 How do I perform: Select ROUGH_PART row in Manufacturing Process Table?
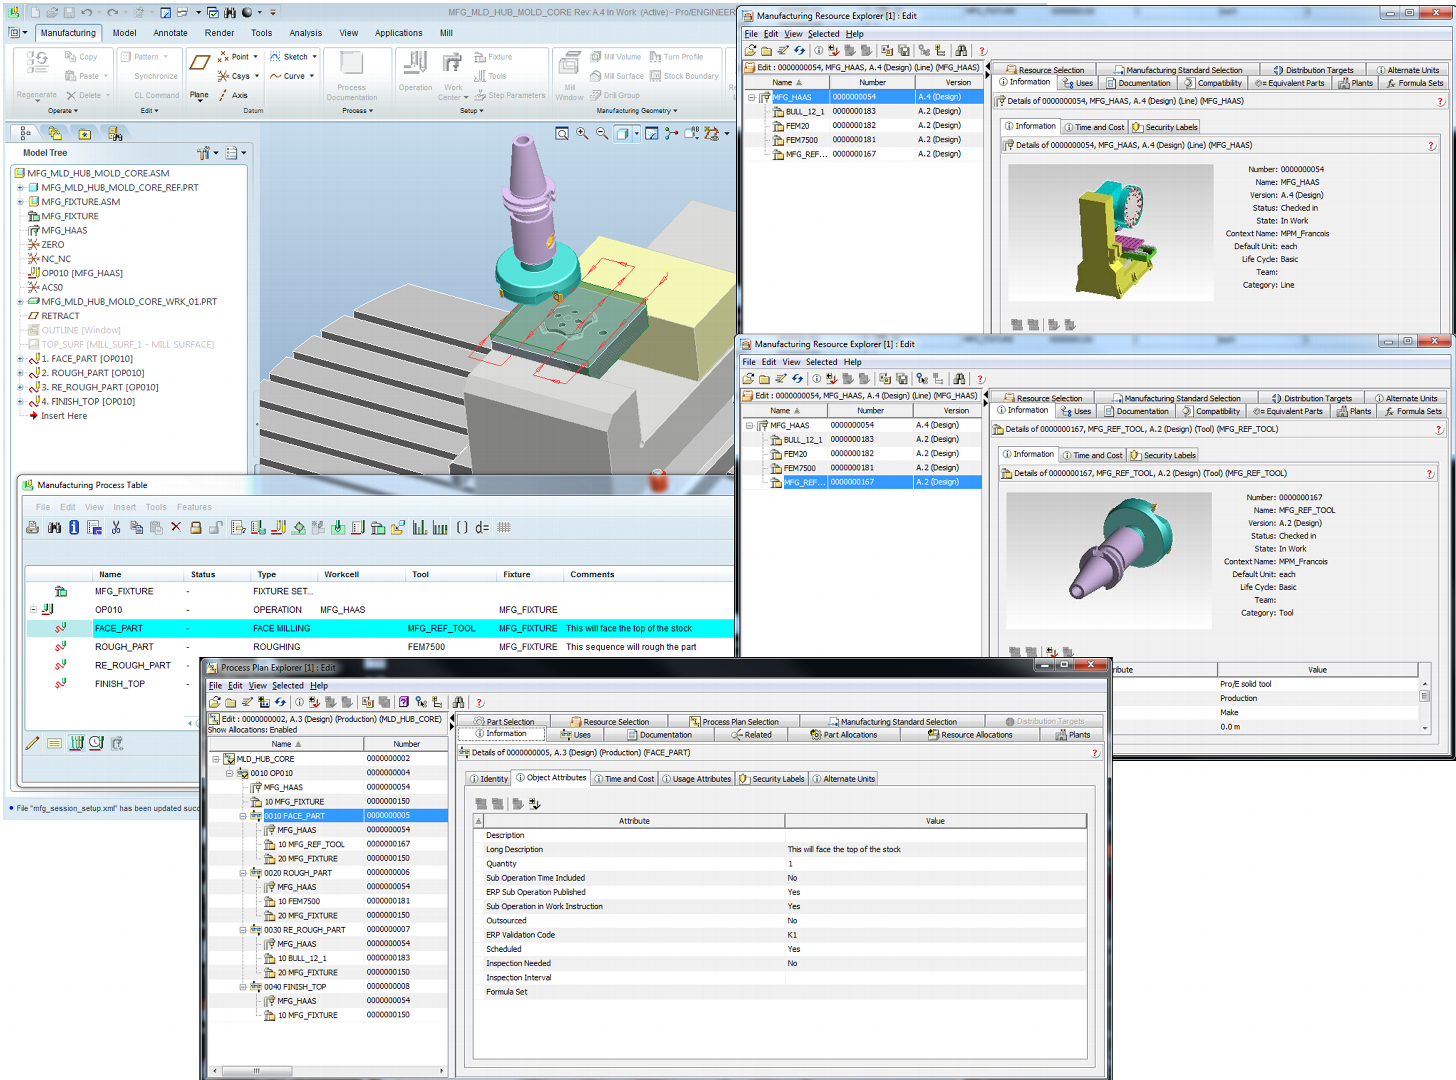click(x=124, y=647)
